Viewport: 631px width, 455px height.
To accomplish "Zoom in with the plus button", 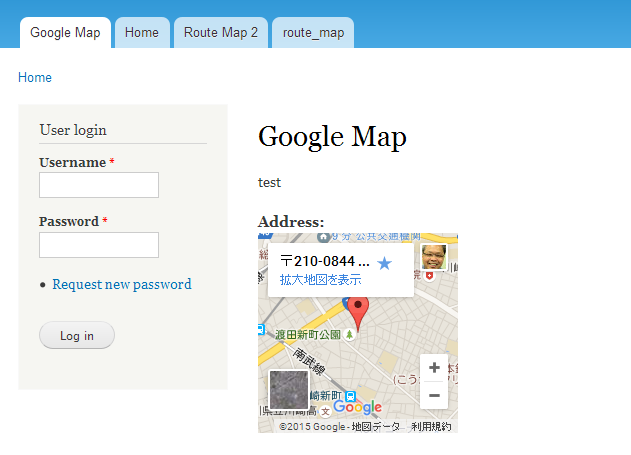I will point(434,367).
